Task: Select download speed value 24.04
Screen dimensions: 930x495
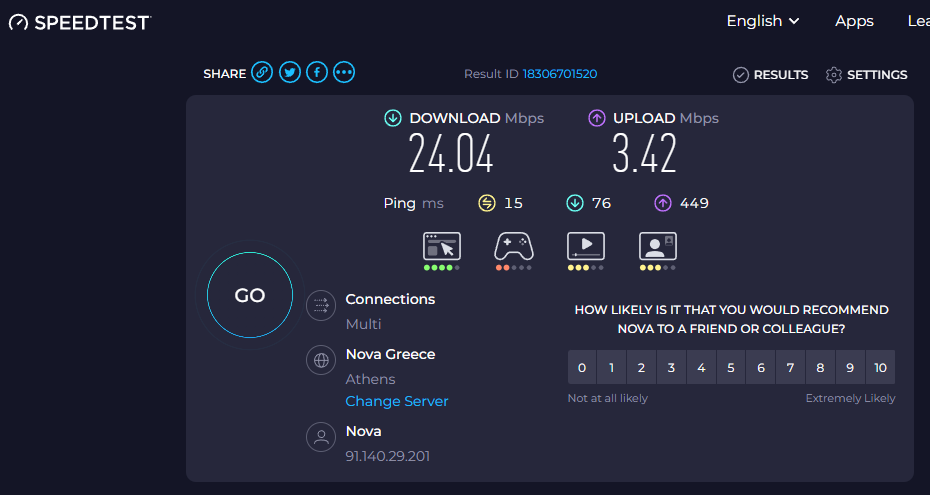Action: [451, 154]
